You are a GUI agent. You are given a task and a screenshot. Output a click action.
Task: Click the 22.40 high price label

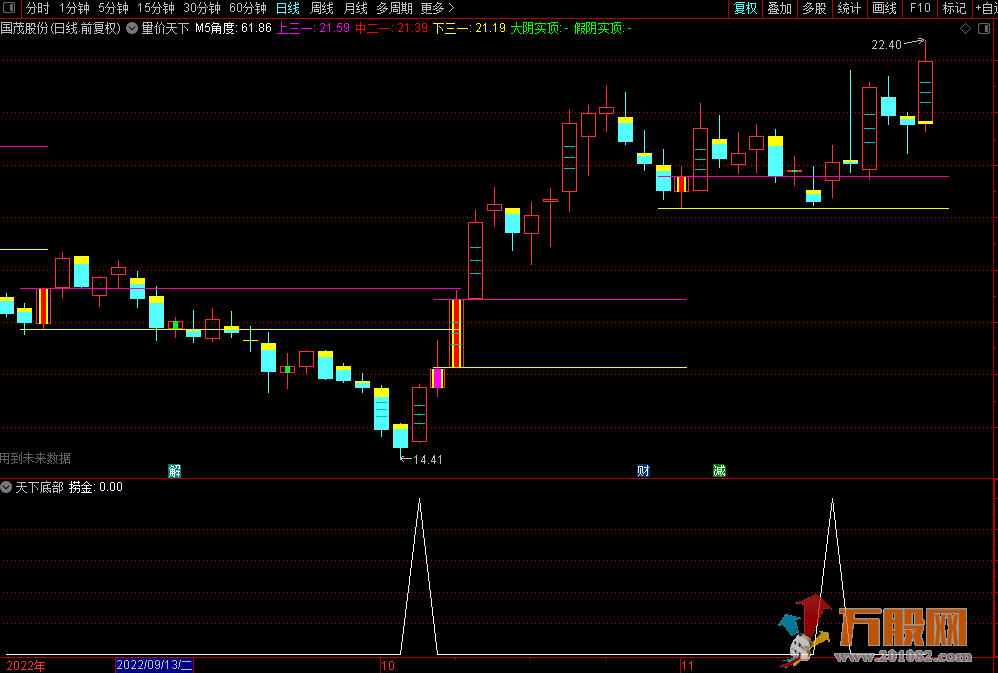[x=887, y=45]
